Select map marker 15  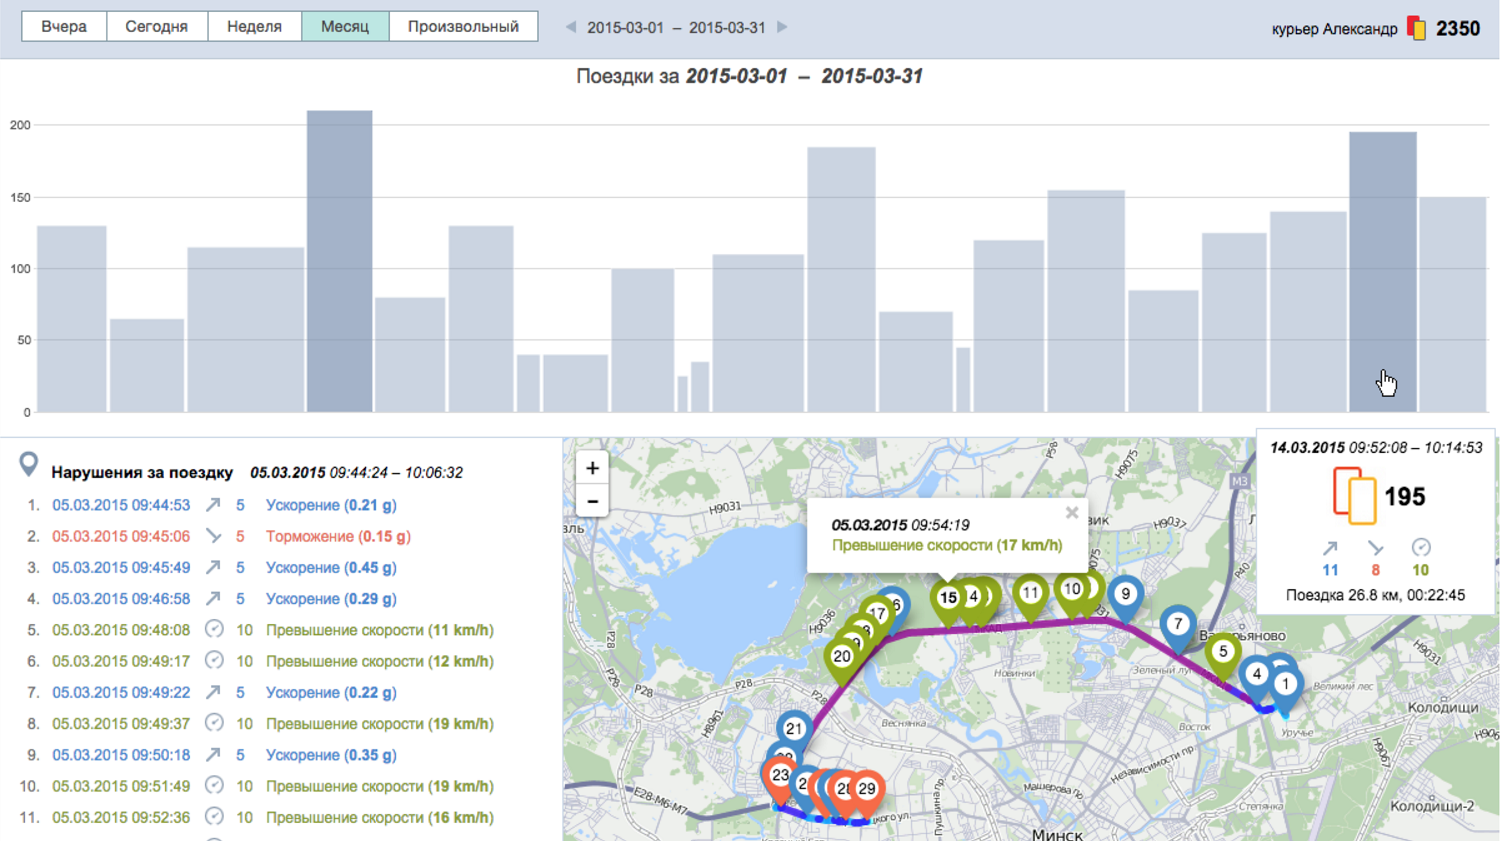948,600
